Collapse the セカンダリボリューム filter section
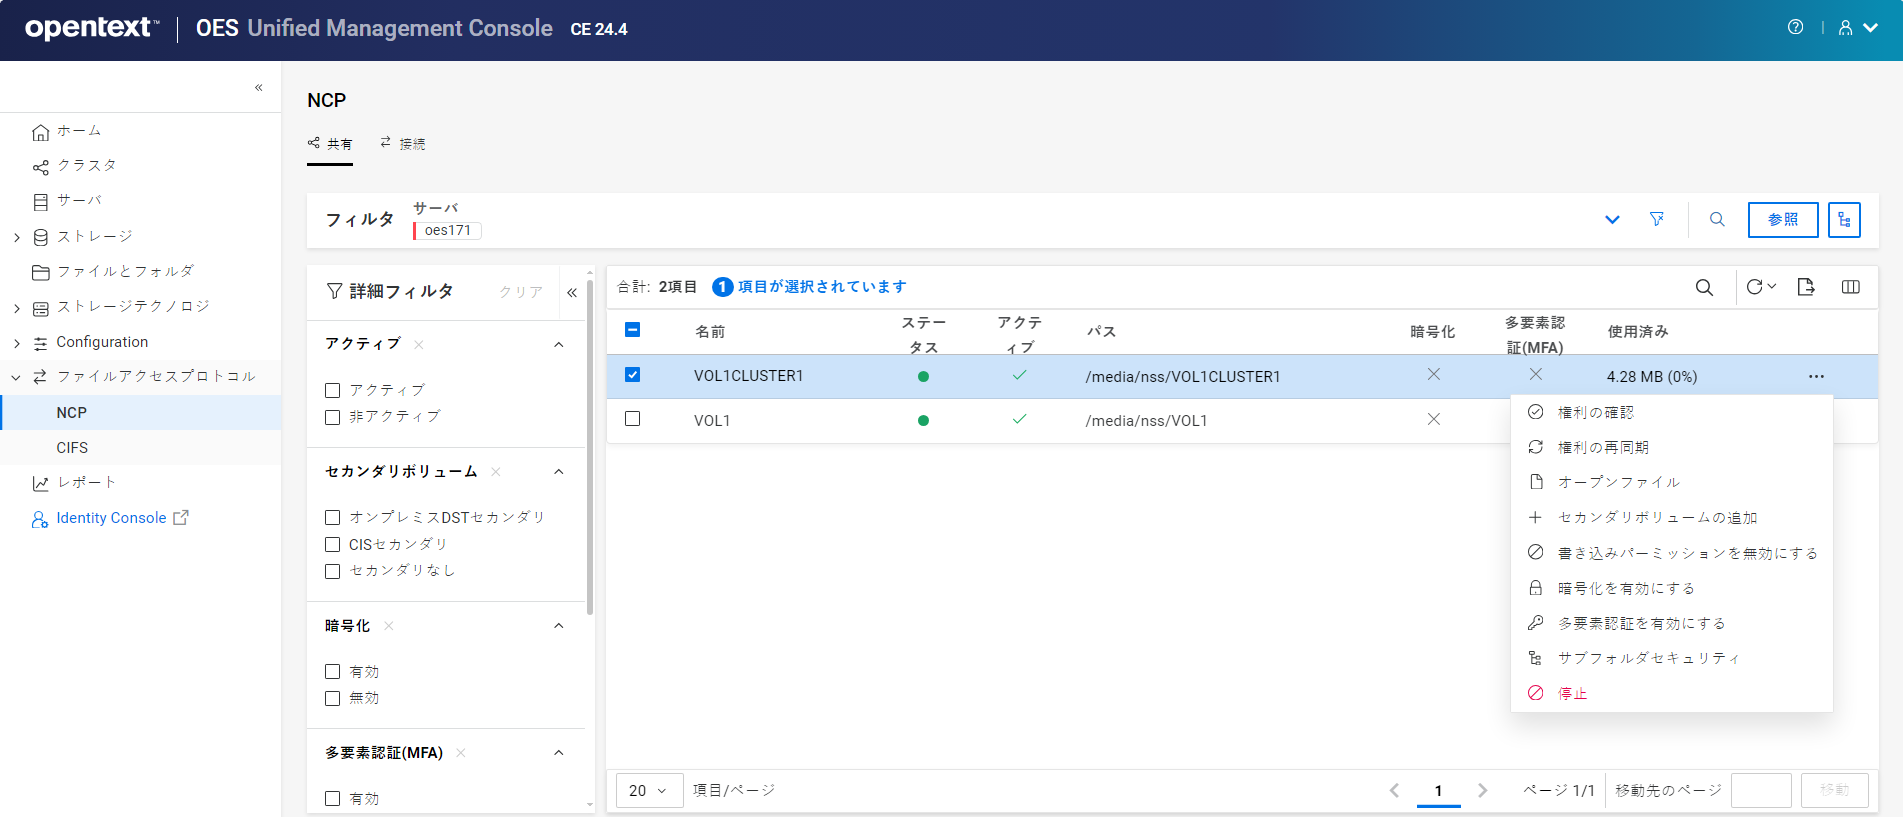Viewport: 1903px width, 817px height. [559, 472]
